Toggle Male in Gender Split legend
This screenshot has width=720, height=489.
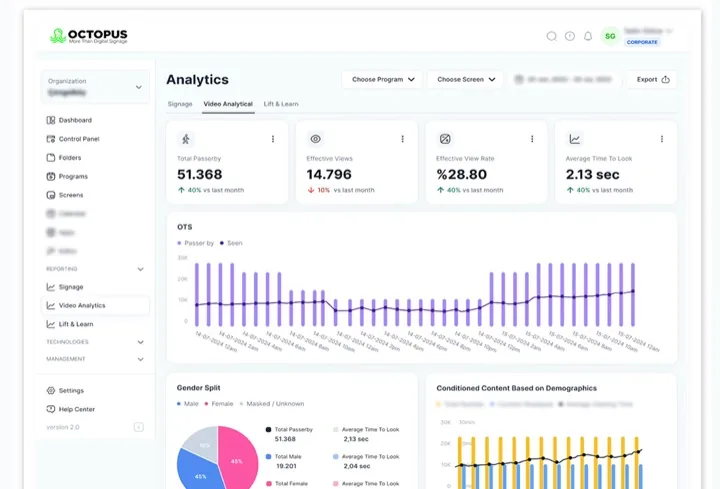[188, 404]
